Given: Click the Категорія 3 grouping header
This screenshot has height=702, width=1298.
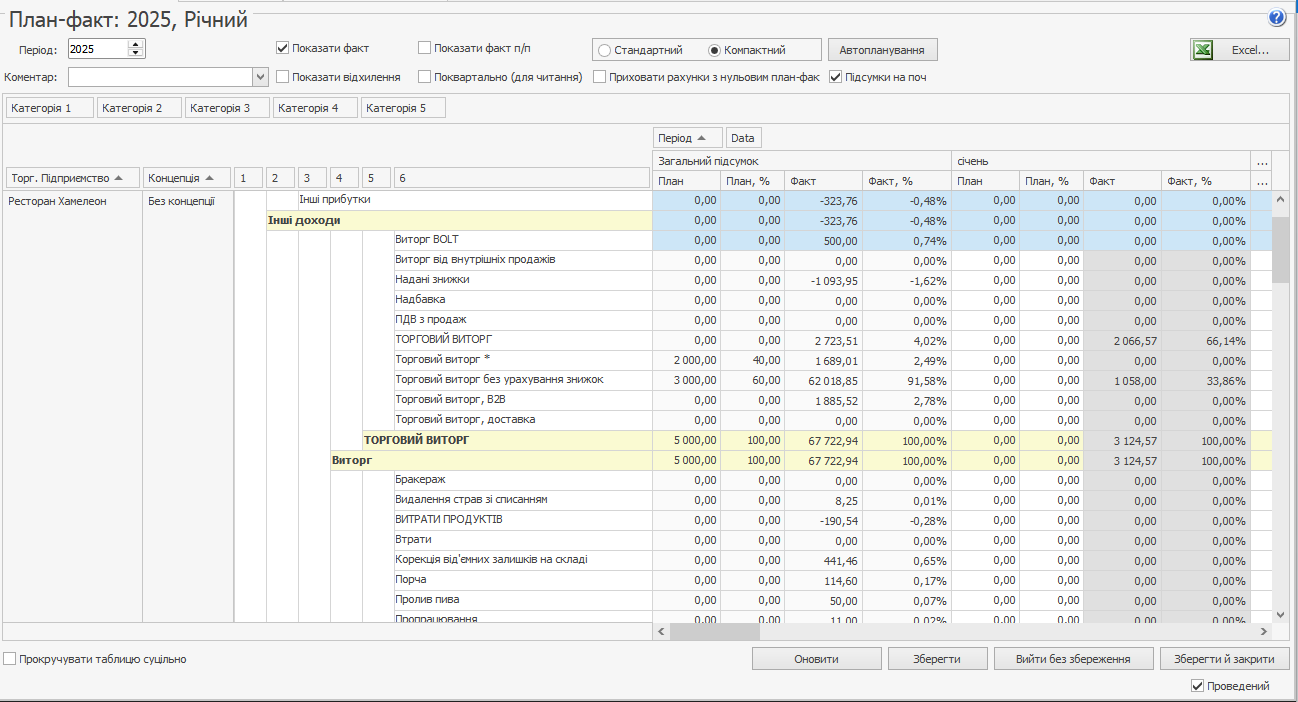Looking at the screenshot, I should click(227, 108).
